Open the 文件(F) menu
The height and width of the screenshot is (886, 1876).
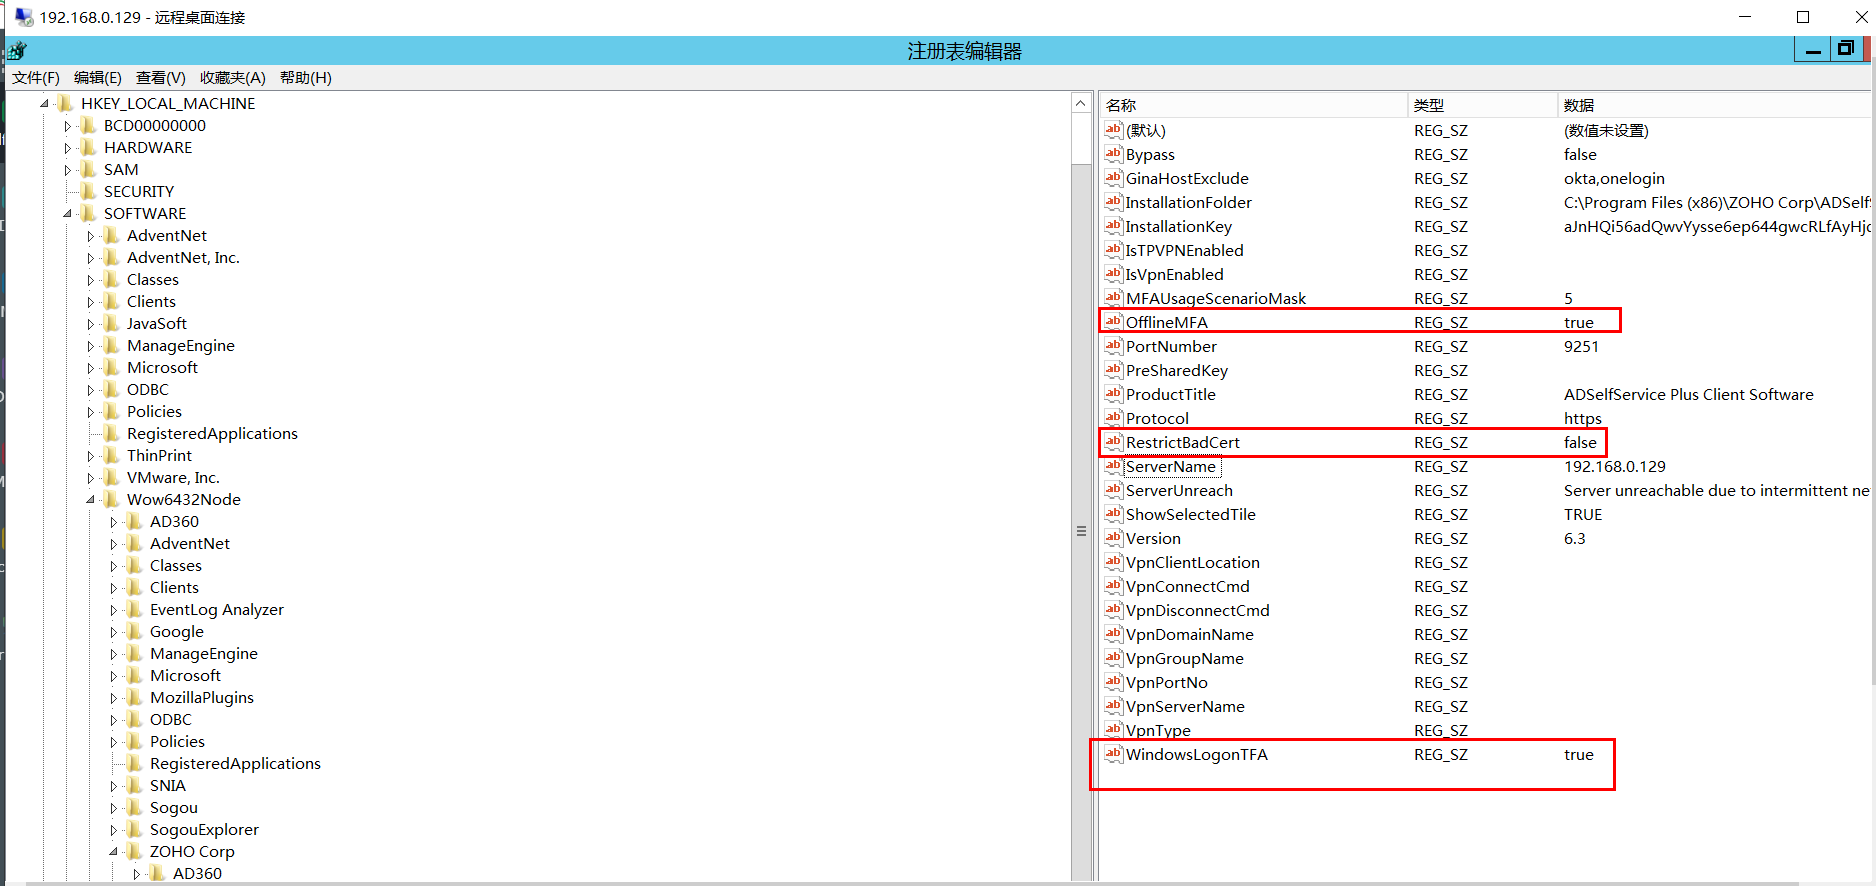tap(36, 78)
